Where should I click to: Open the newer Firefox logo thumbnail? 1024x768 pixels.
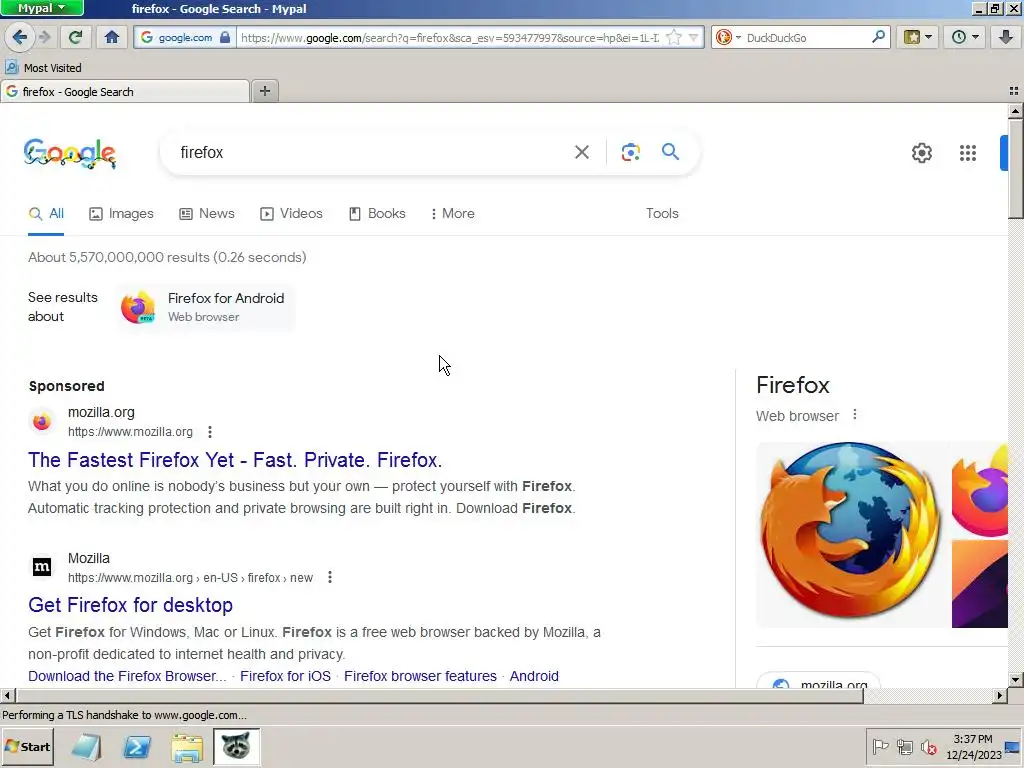coord(980,489)
